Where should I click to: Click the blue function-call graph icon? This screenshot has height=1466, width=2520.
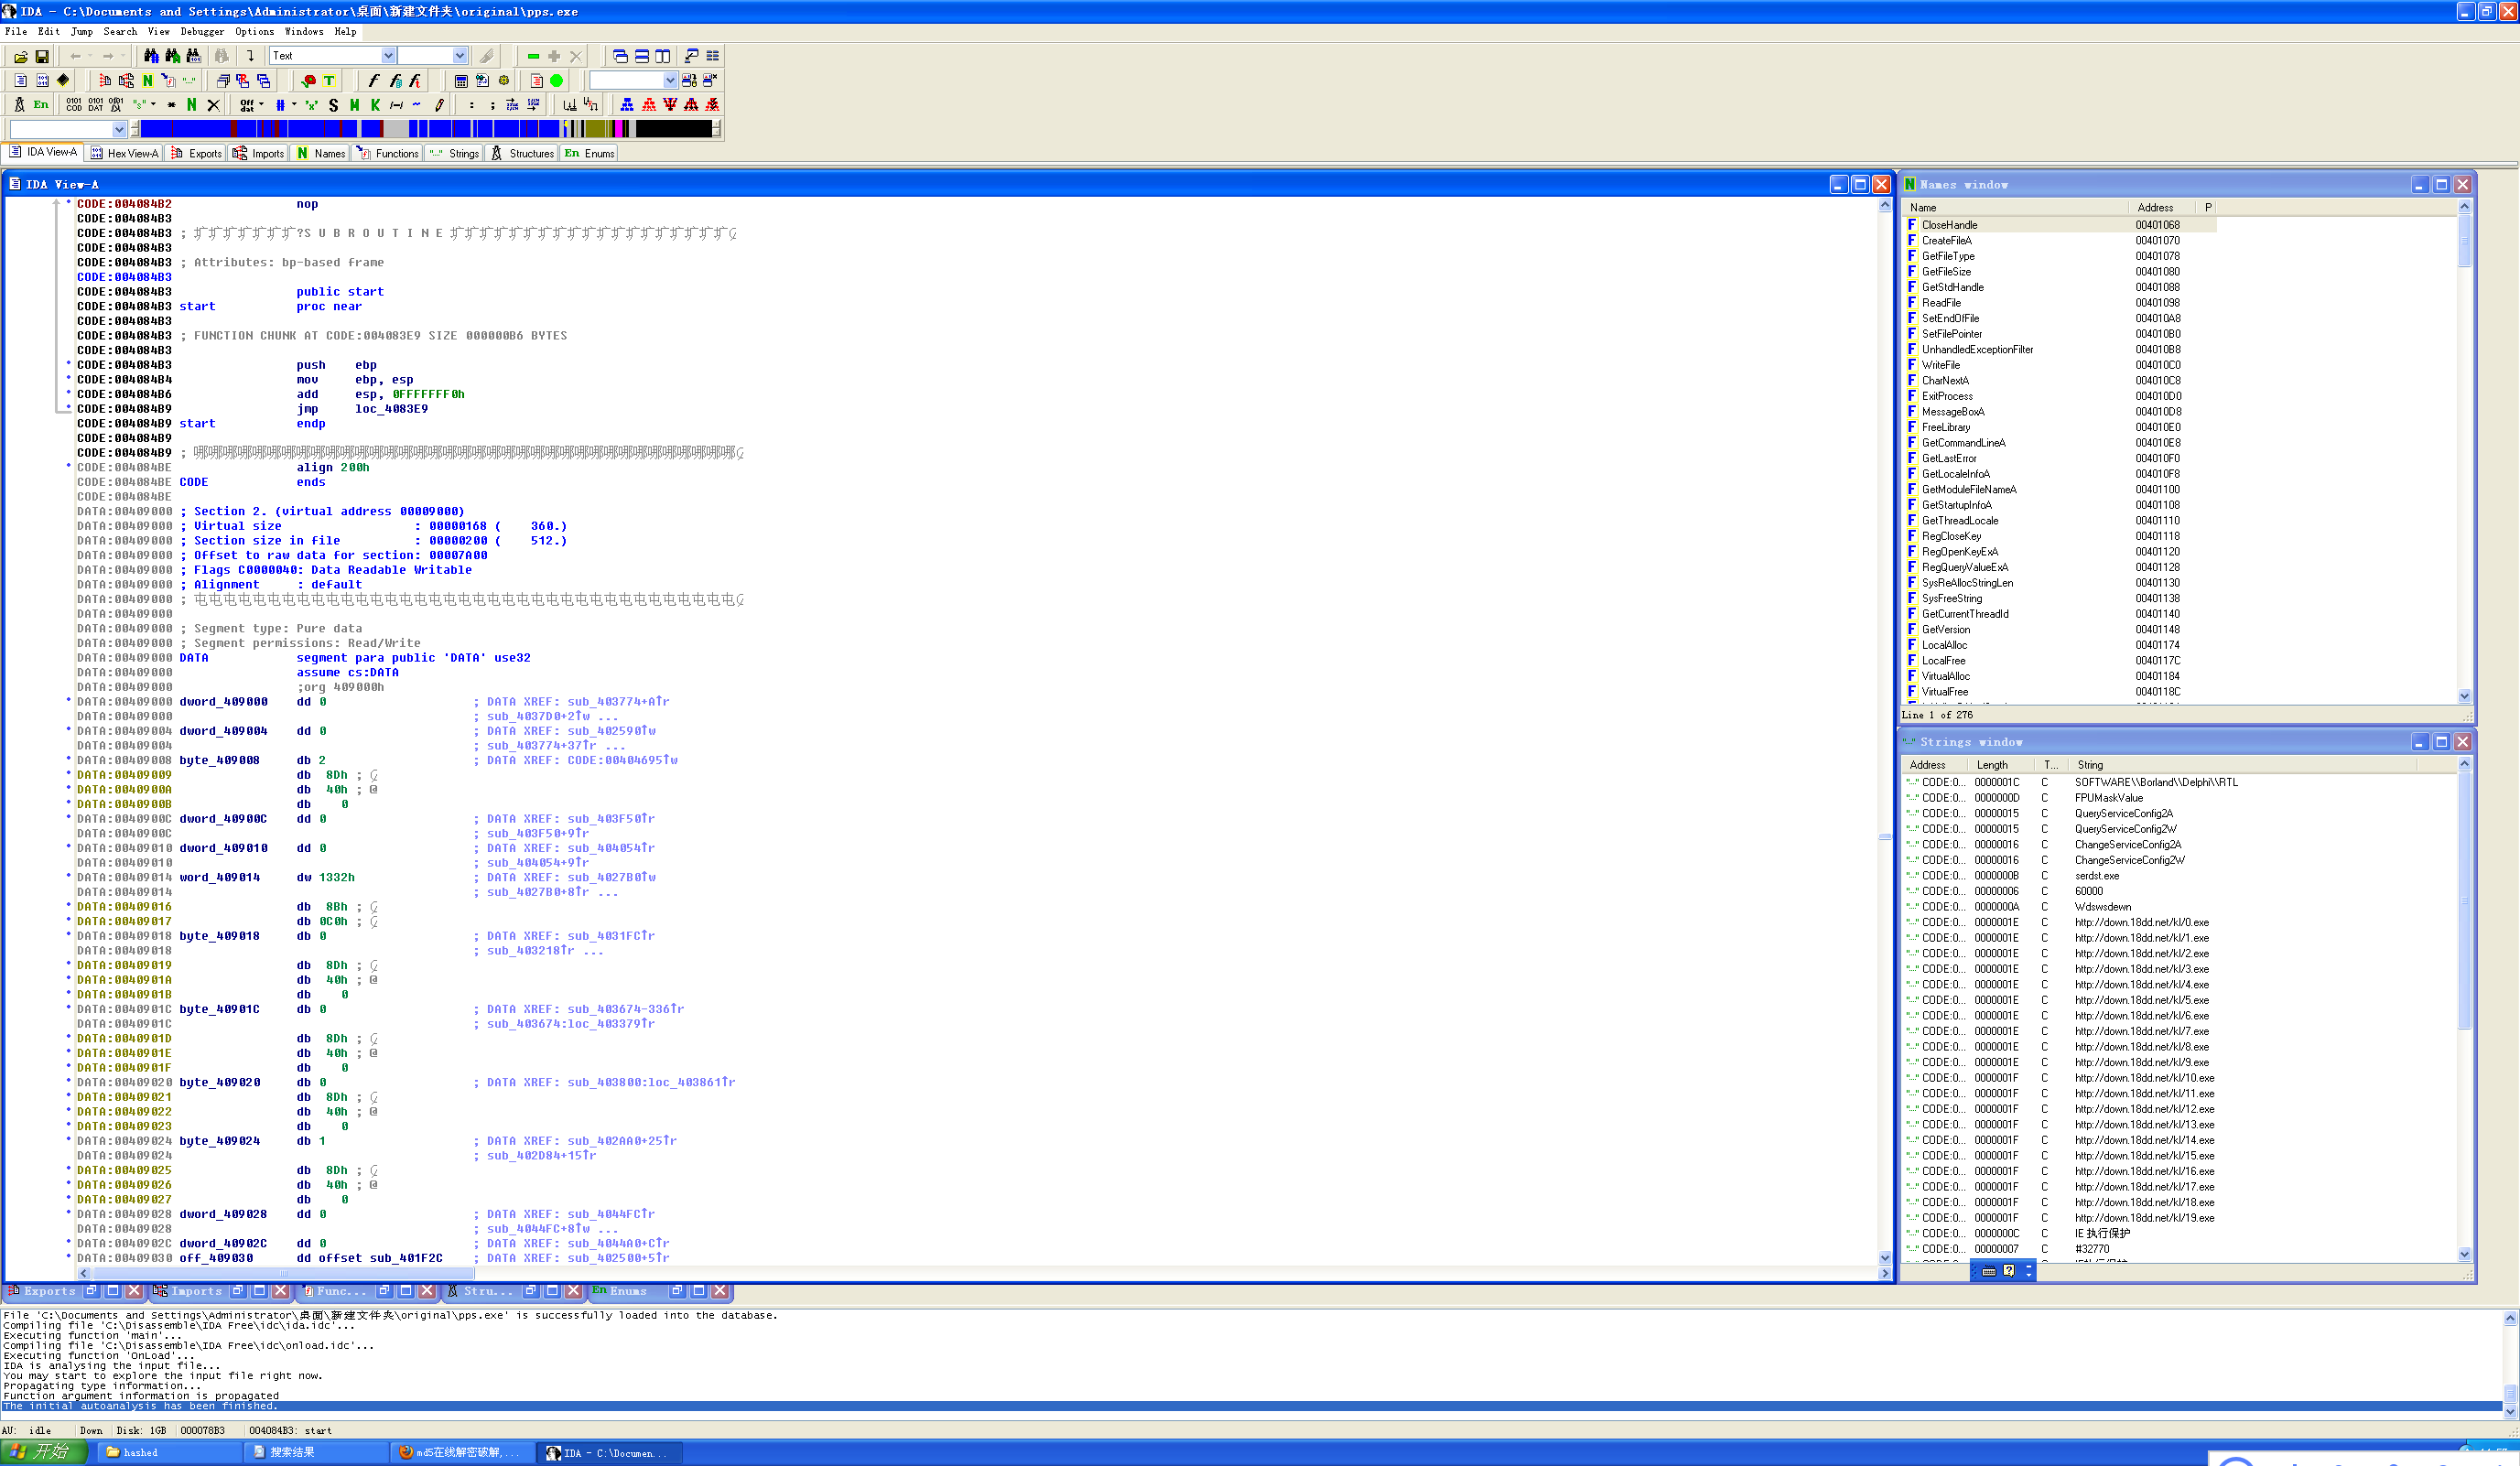(627, 105)
